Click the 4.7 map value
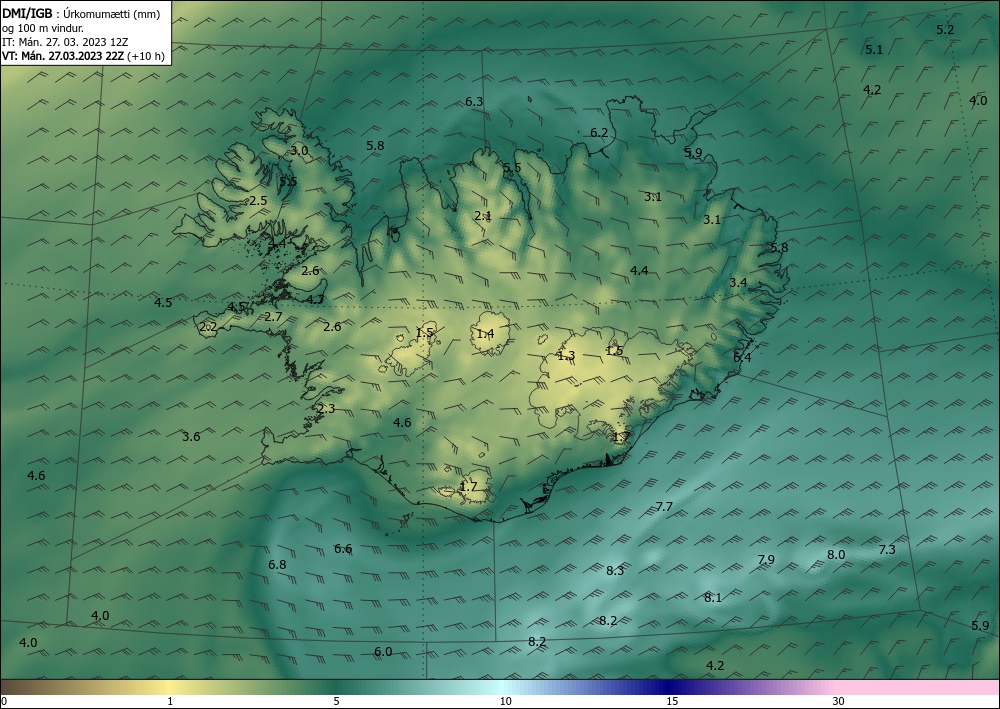 point(315,299)
